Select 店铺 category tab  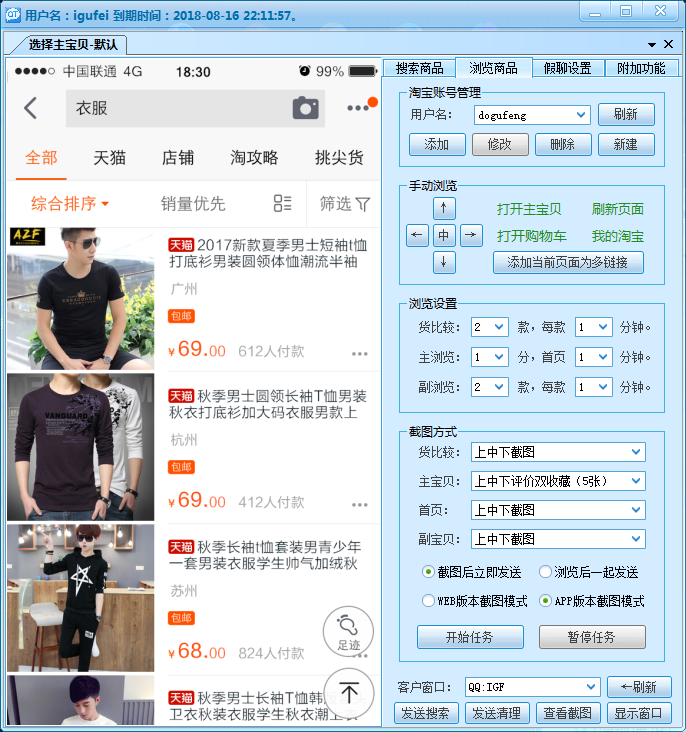[178, 158]
